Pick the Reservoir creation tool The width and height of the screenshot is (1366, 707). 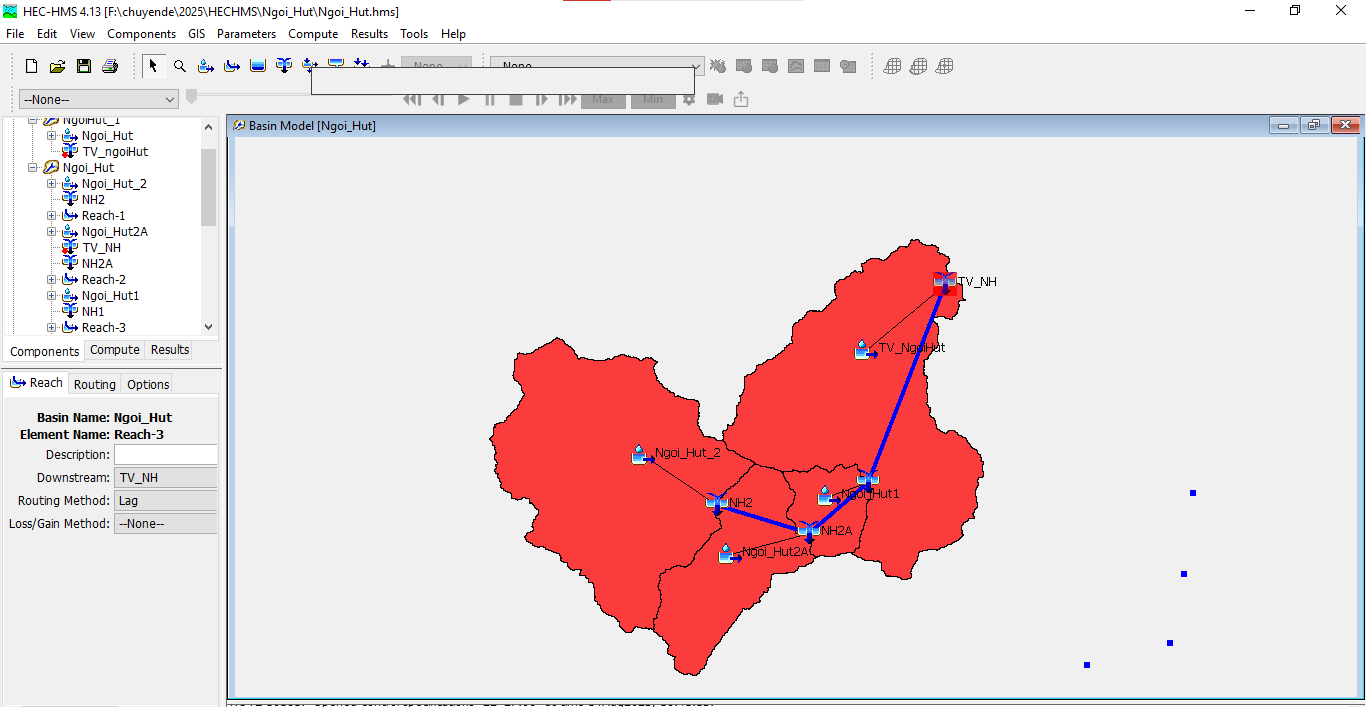point(258,67)
